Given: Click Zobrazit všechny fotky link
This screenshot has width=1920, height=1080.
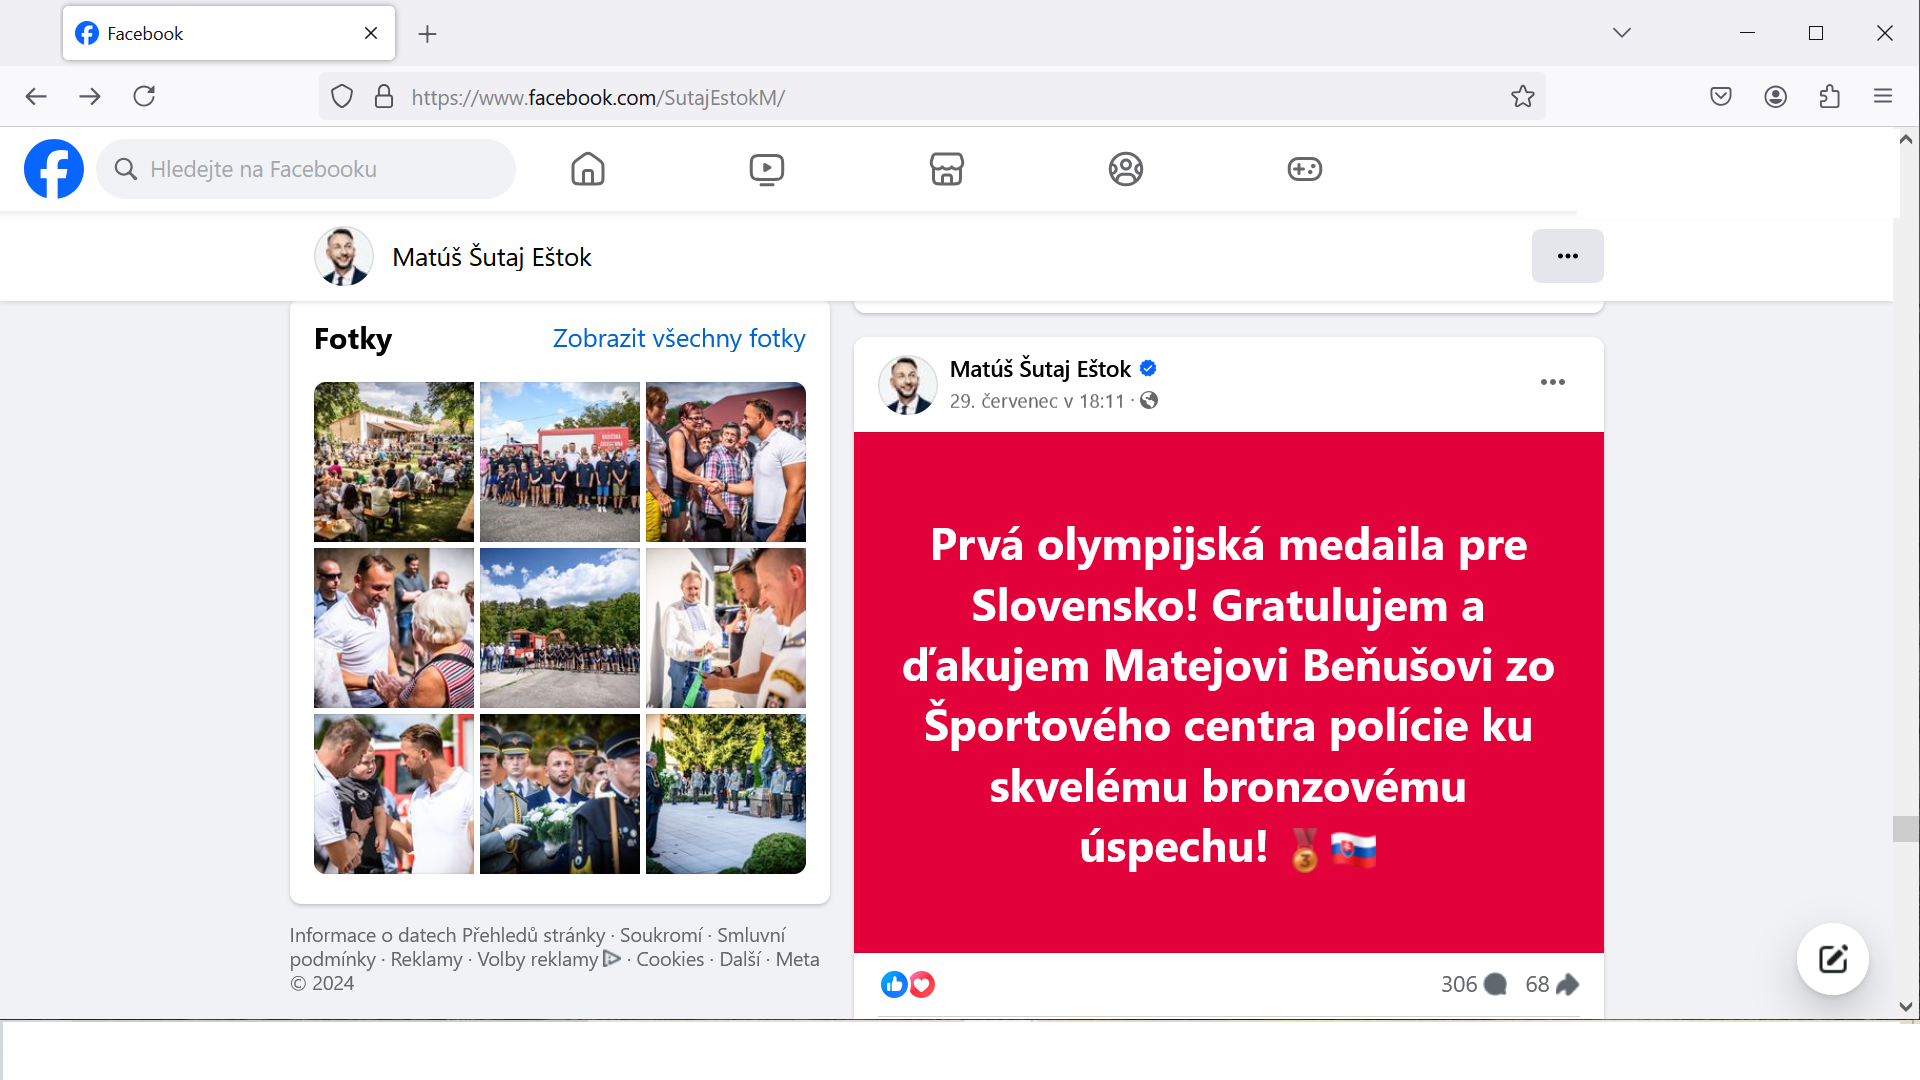Looking at the screenshot, I should coord(679,339).
